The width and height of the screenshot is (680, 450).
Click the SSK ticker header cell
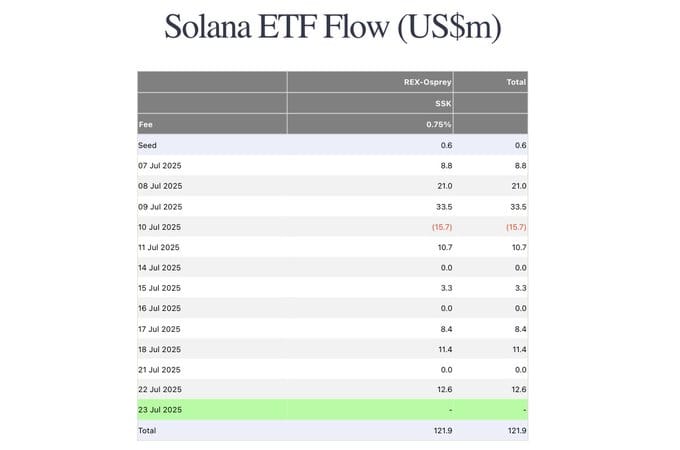coord(443,104)
